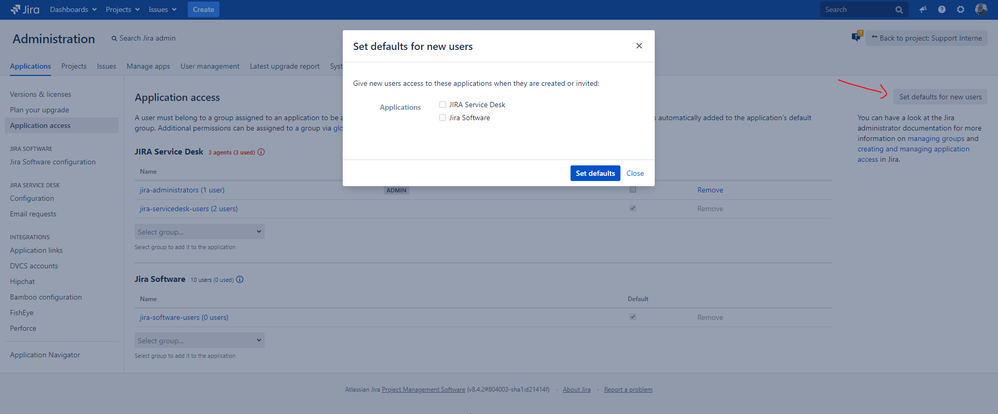998x414 pixels.
Task: Toggle default checkbox for jira-servicedesk-users
Action: [x=633, y=208]
